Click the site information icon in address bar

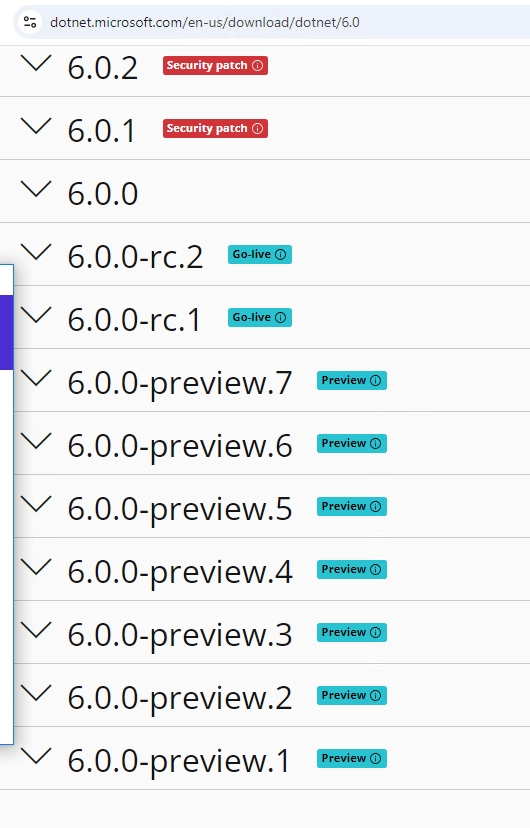coord(30,22)
